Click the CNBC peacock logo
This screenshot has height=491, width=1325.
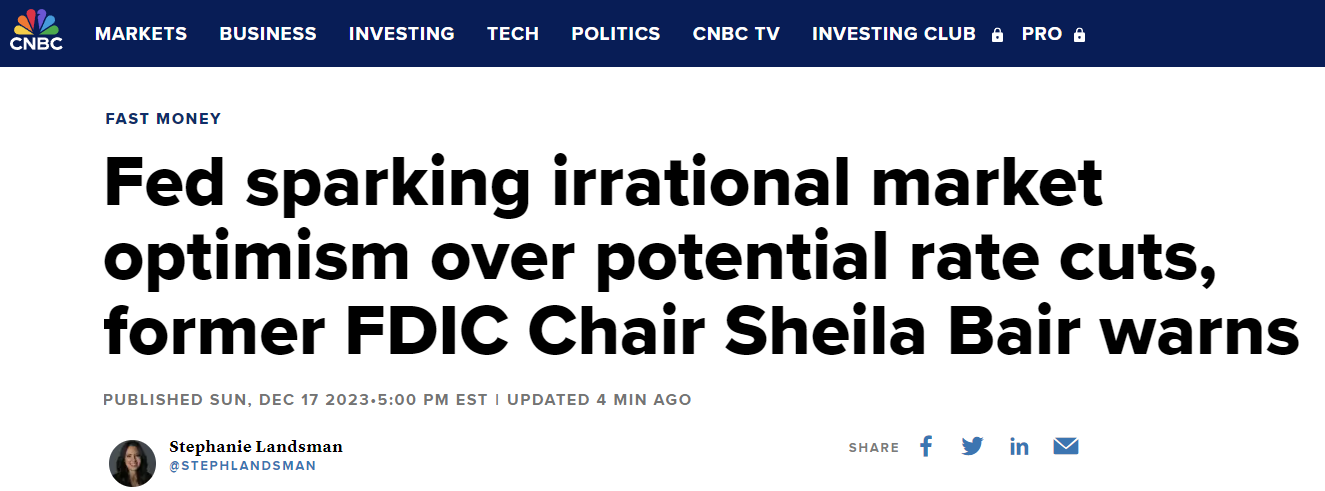point(36,30)
